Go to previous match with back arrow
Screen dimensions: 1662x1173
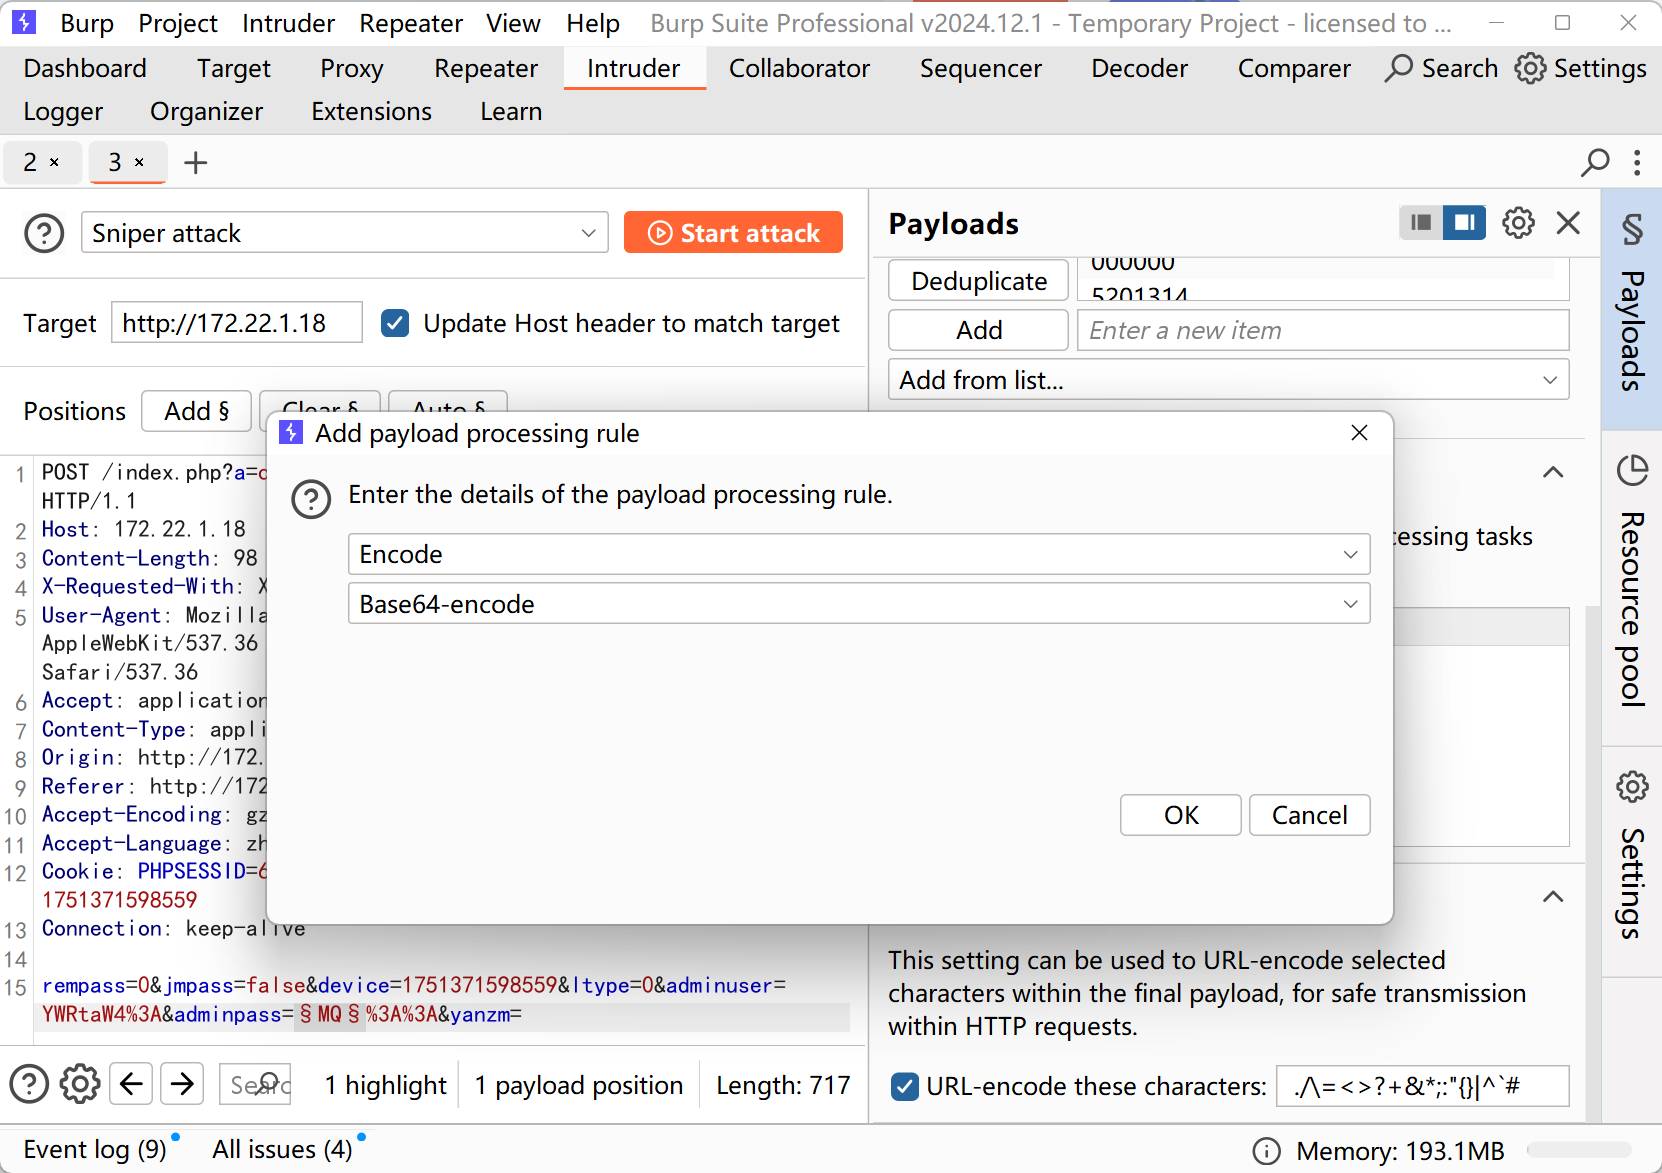pyautogui.click(x=131, y=1084)
